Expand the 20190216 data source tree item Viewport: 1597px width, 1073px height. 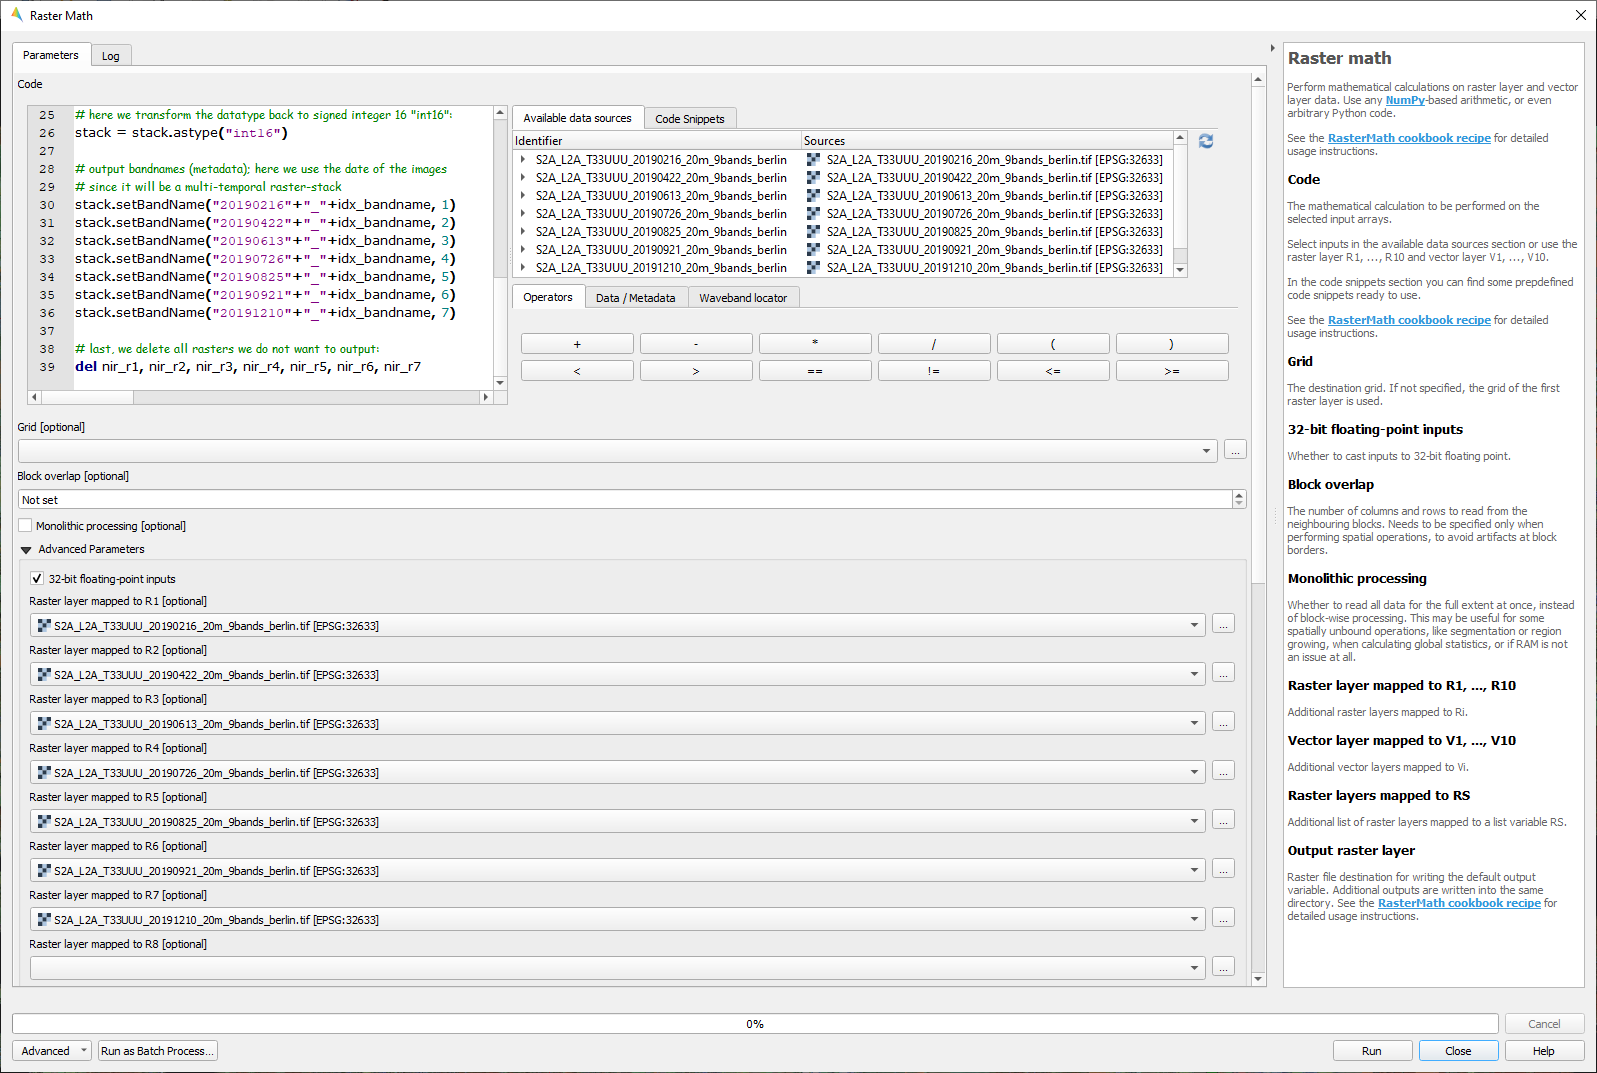tap(523, 160)
